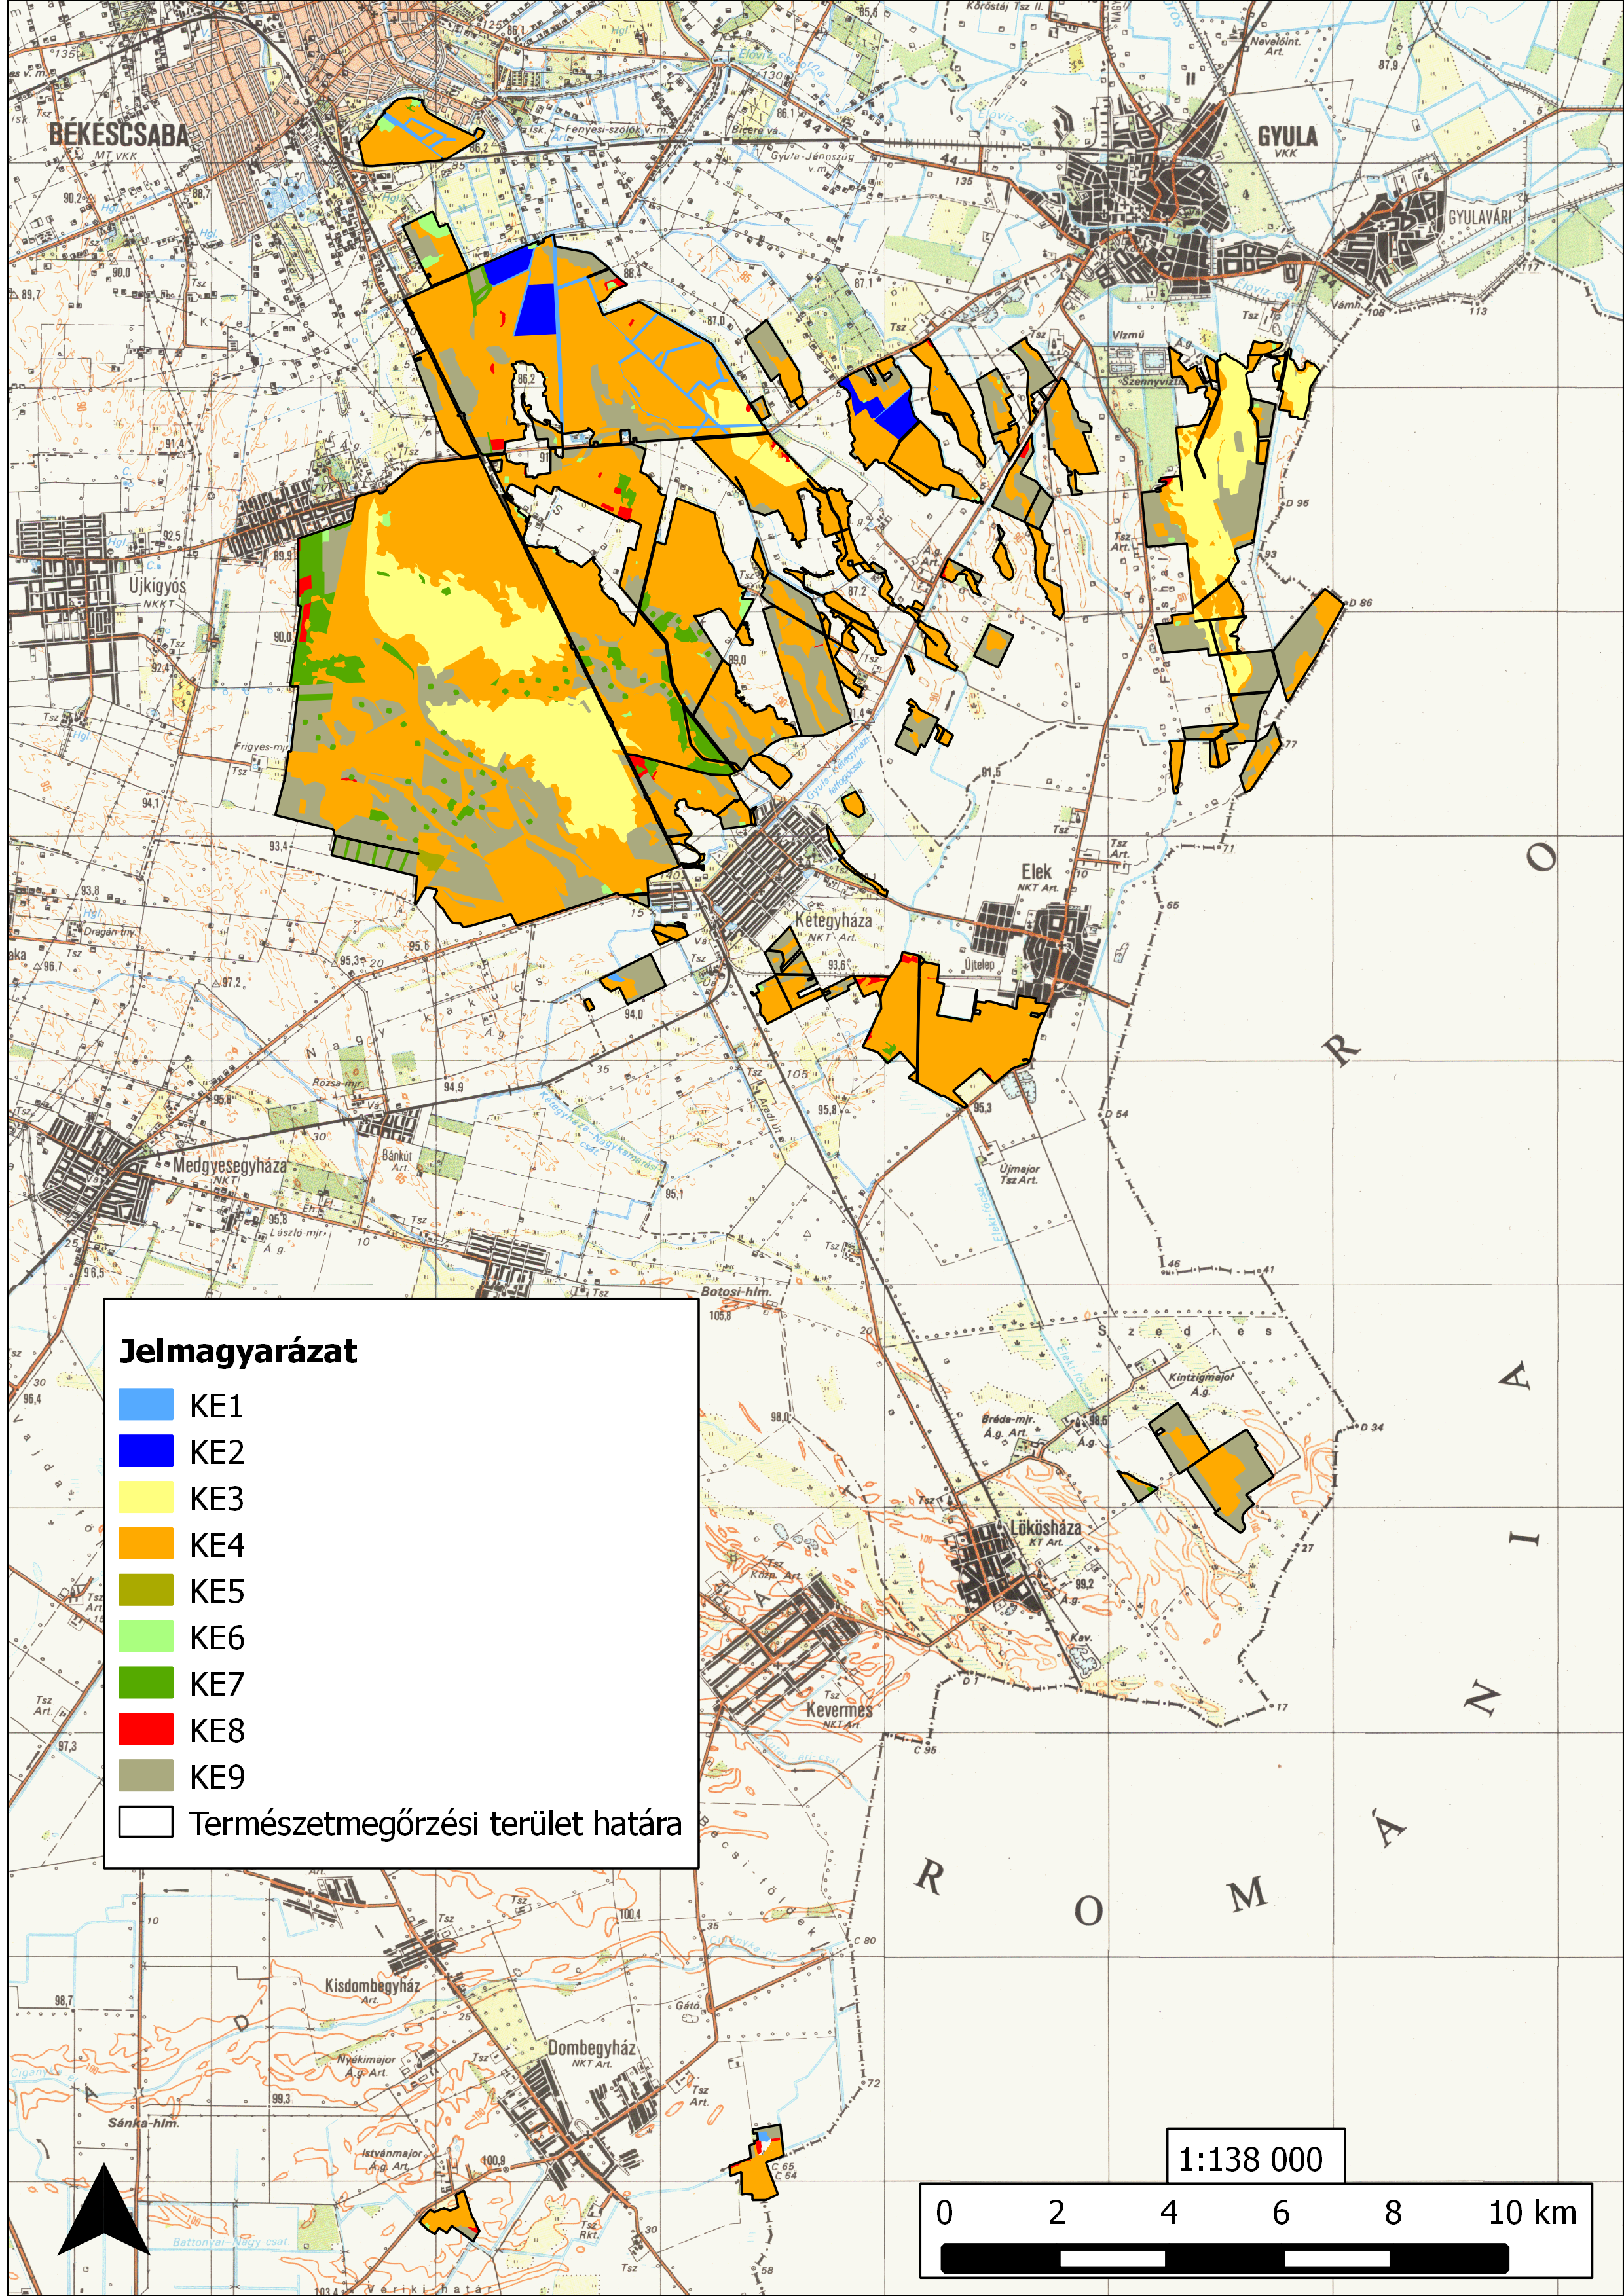
Task: Click the Kintzigmajor label
Action: (x=1201, y=1377)
